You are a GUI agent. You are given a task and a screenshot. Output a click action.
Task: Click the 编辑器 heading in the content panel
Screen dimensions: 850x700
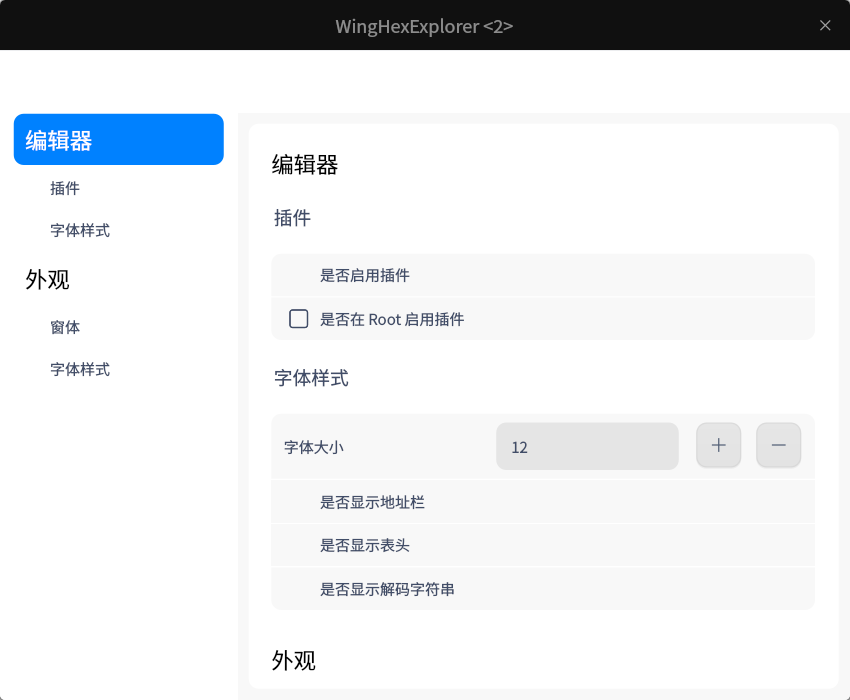[x=305, y=164]
